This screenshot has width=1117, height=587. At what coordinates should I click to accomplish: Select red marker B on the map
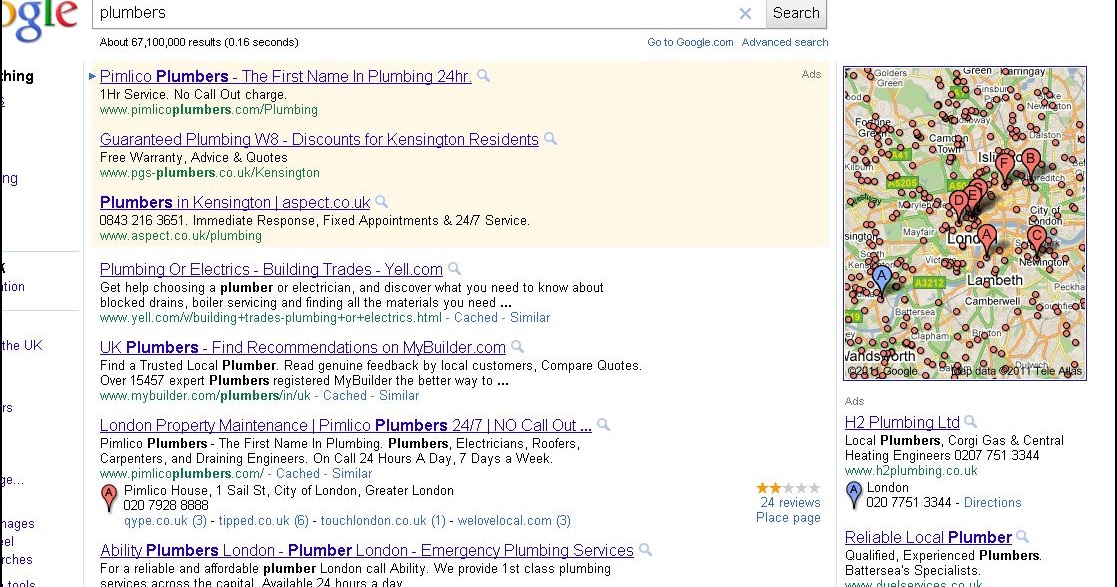point(1030,162)
